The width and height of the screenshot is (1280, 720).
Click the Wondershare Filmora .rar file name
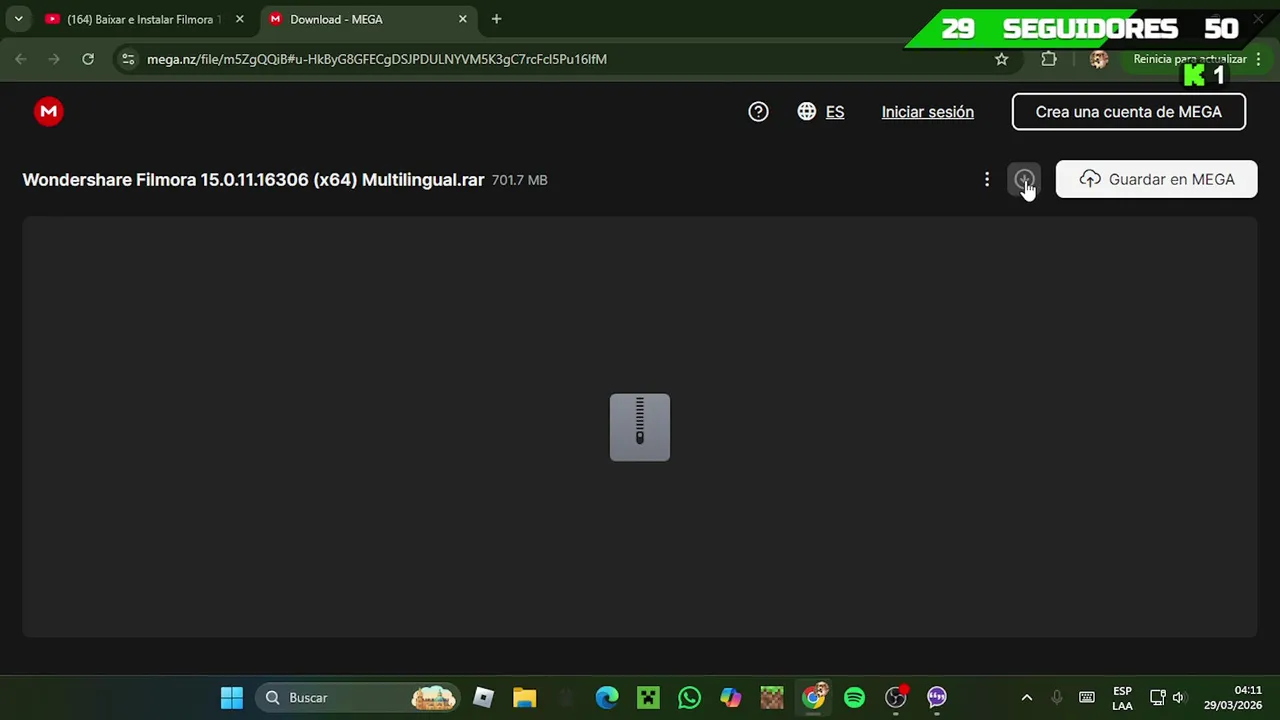[x=253, y=180]
